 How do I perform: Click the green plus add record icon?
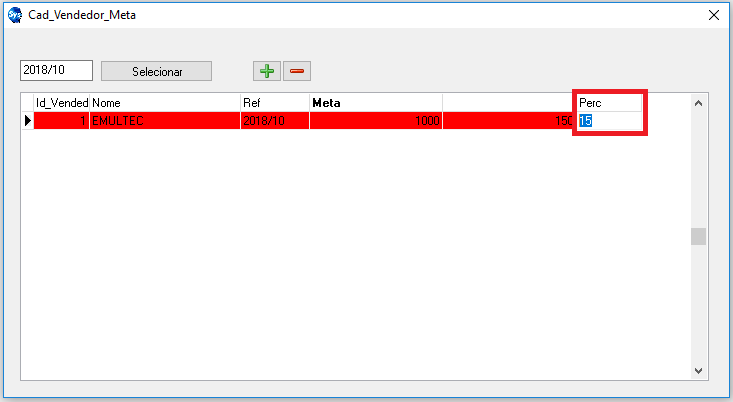[266, 71]
